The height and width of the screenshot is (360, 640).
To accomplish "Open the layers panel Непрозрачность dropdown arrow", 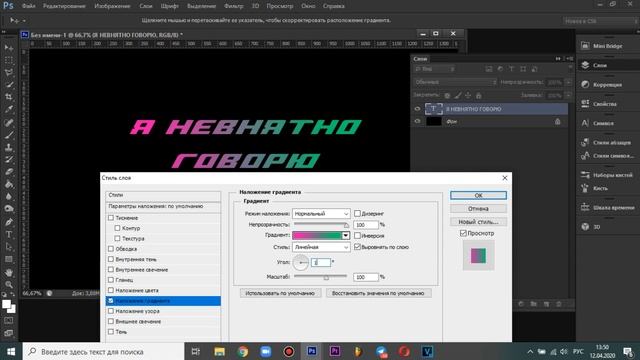I will point(568,82).
